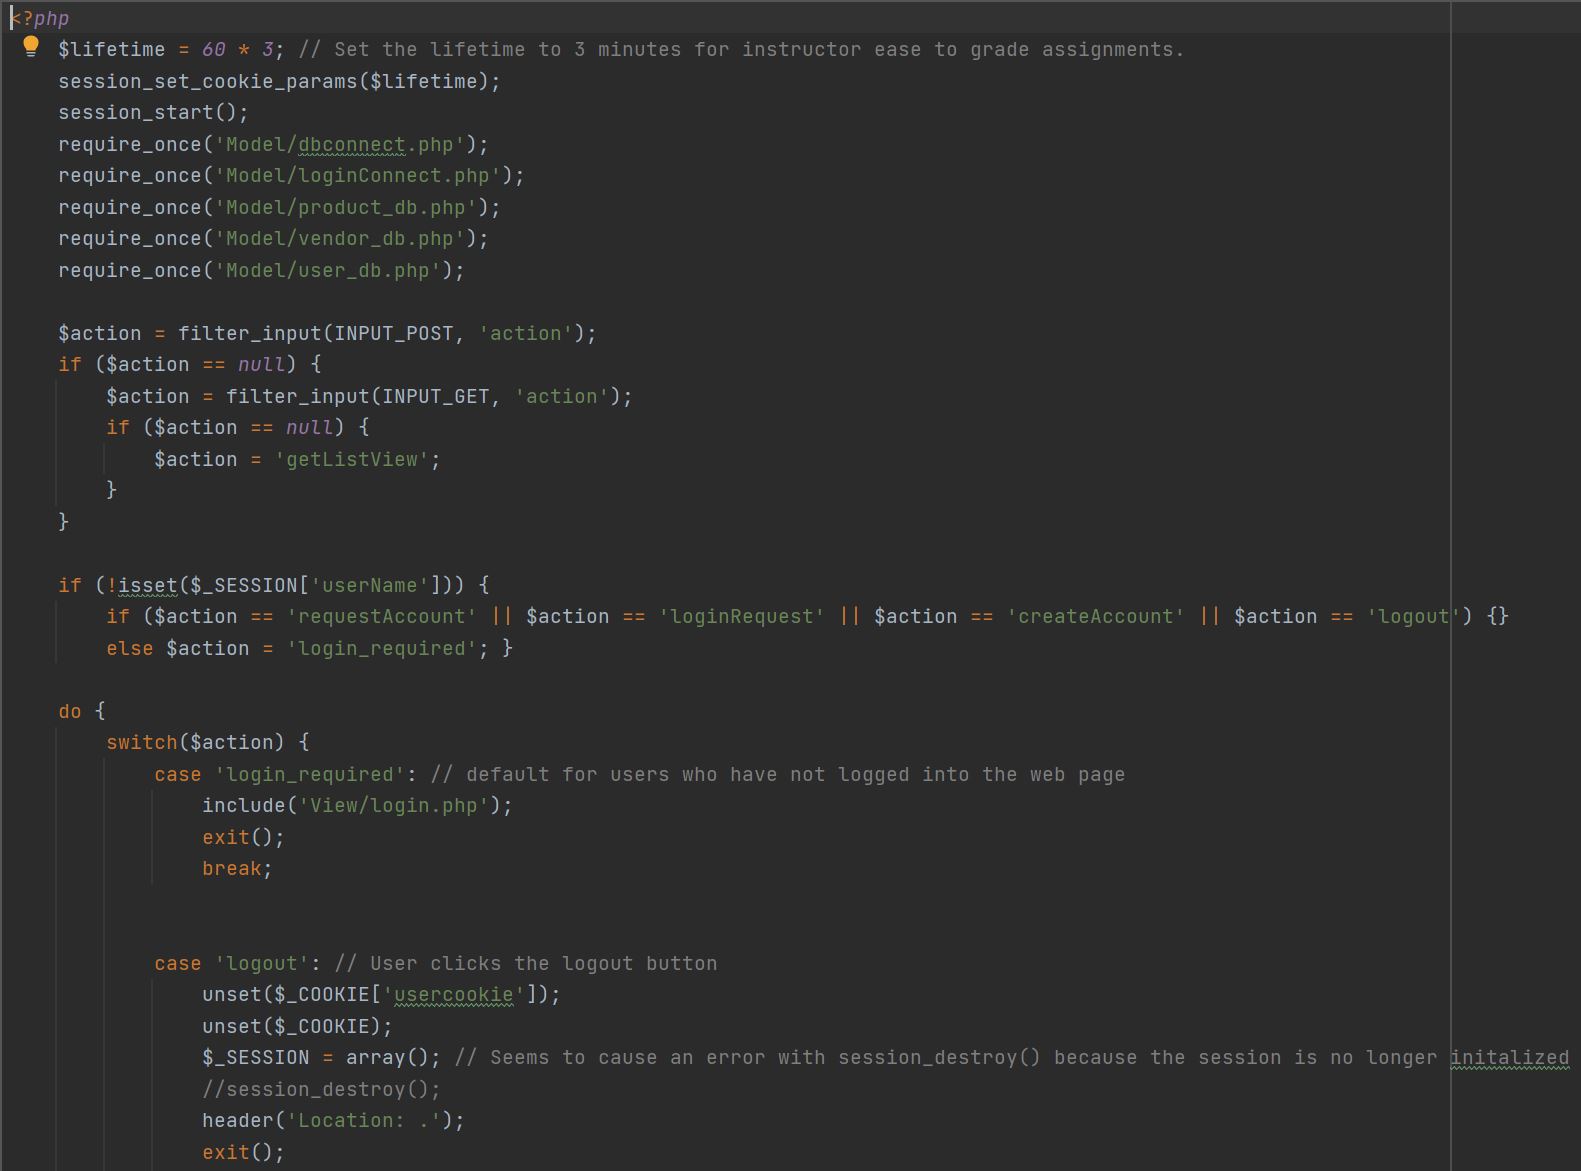Click the 'usercookie' underlined string
The height and width of the screenshot is (1171, 1581).
tap(454, 994)
